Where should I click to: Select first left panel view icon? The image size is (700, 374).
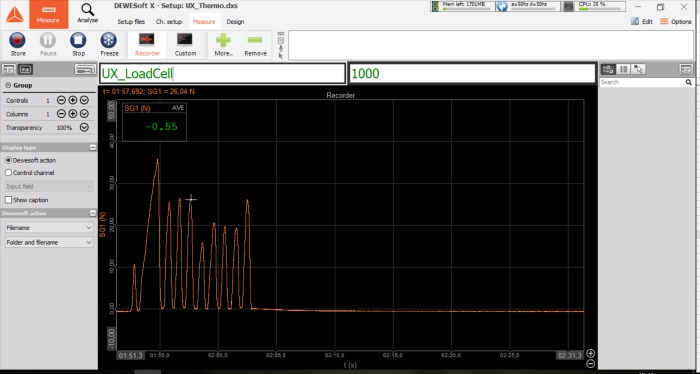click(9, 69)
